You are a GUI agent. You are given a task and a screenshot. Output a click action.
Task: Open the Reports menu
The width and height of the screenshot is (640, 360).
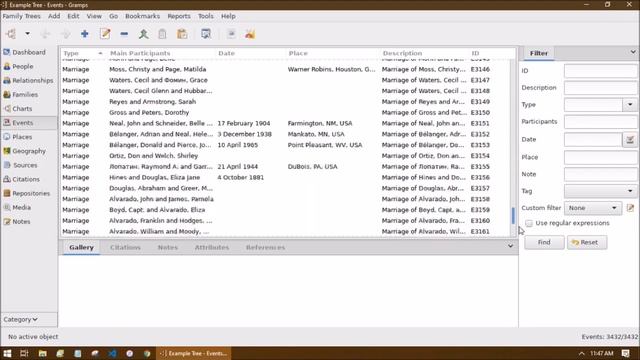click(x=179, y=16)
